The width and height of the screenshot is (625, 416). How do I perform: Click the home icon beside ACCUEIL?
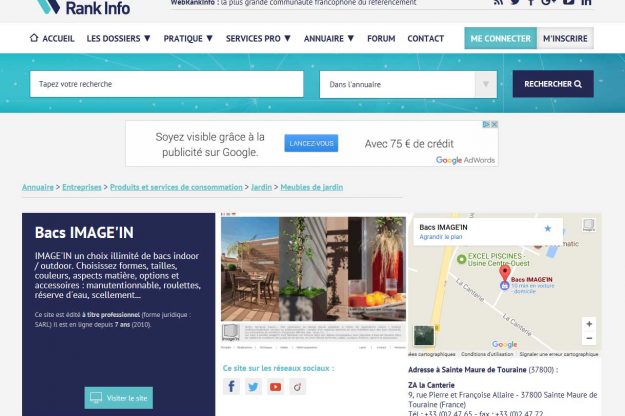pyautogui.click(x=34, y=39)
